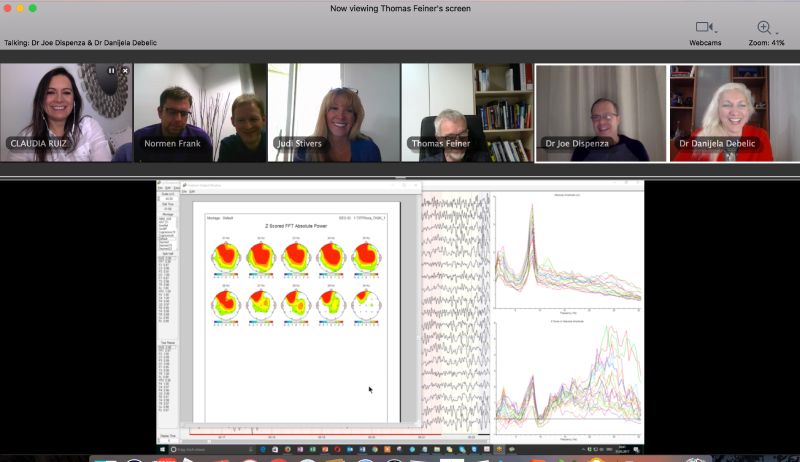Select the Judi Stivers webcam tile
This screenshot has width=800, height=462.
(334, 113)
